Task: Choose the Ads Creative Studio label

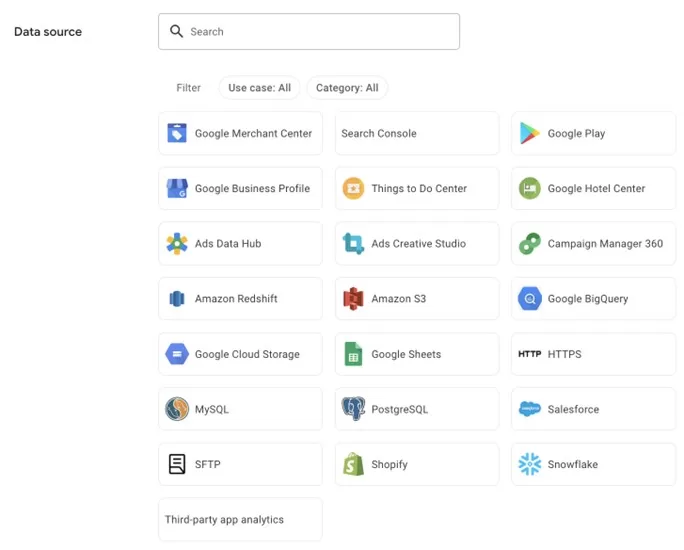Action: click(419, 243)
